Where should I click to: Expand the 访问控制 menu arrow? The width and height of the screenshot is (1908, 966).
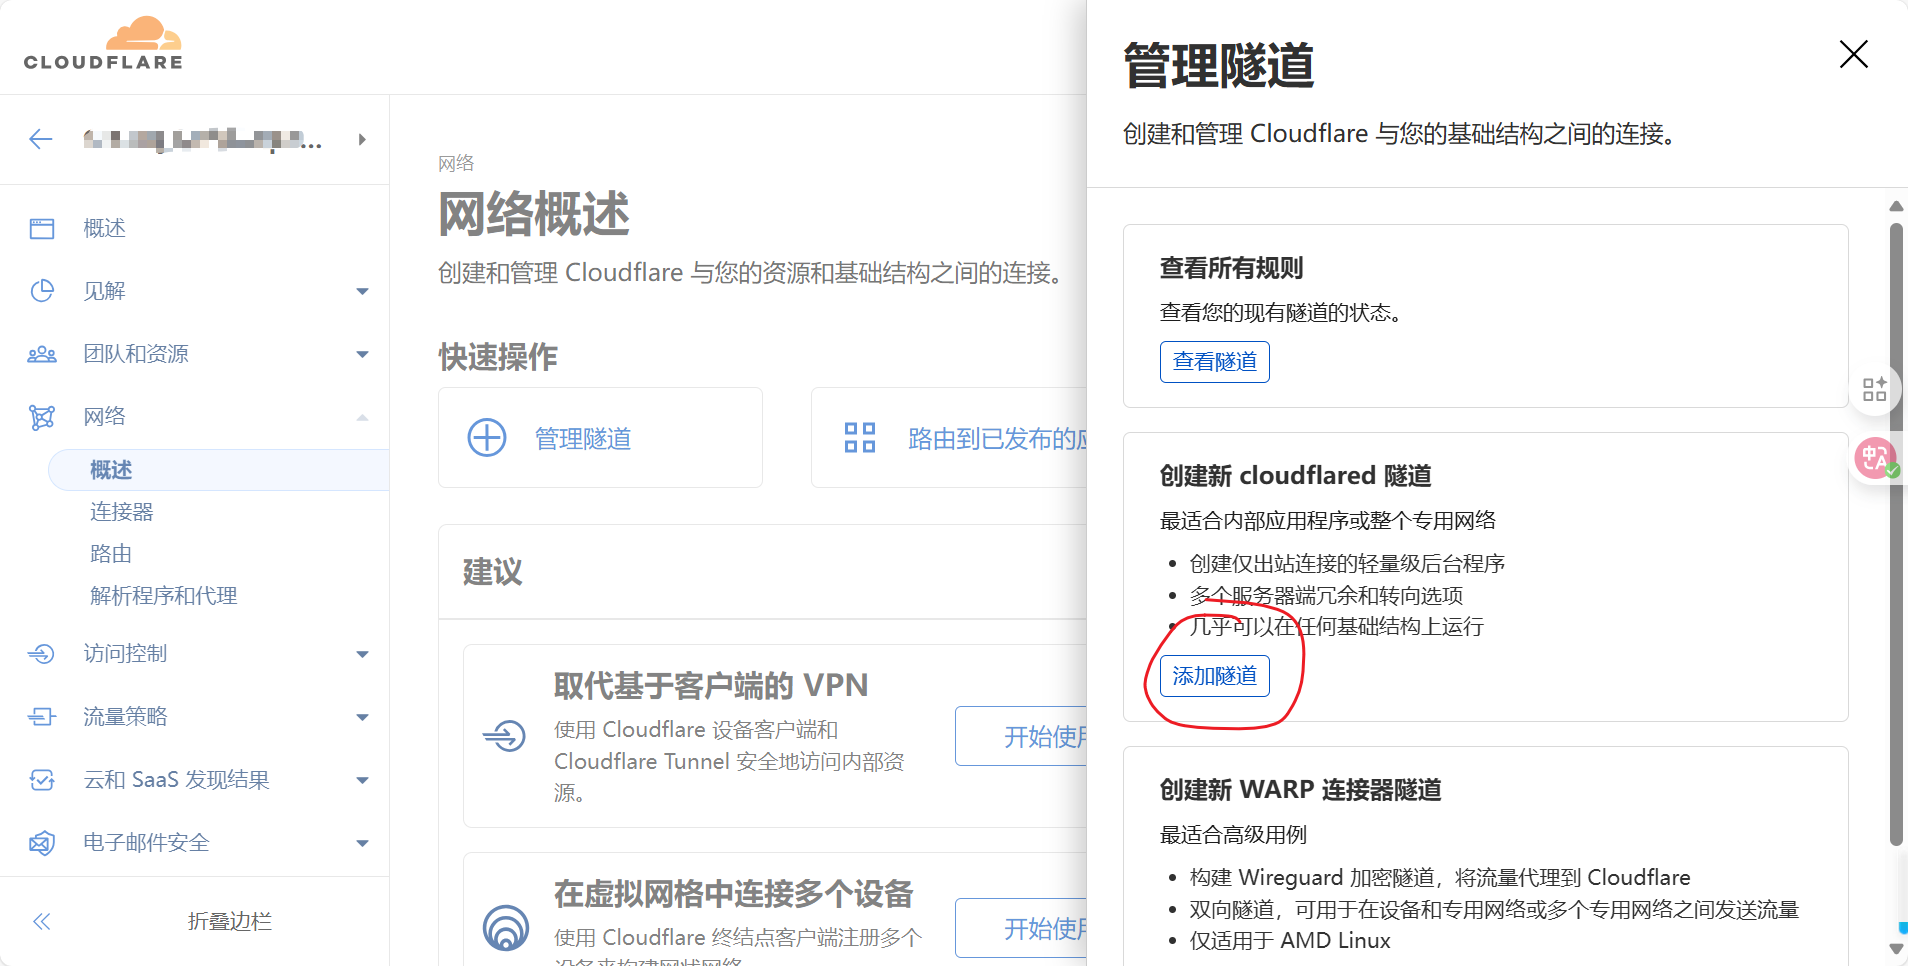[362, 654]
